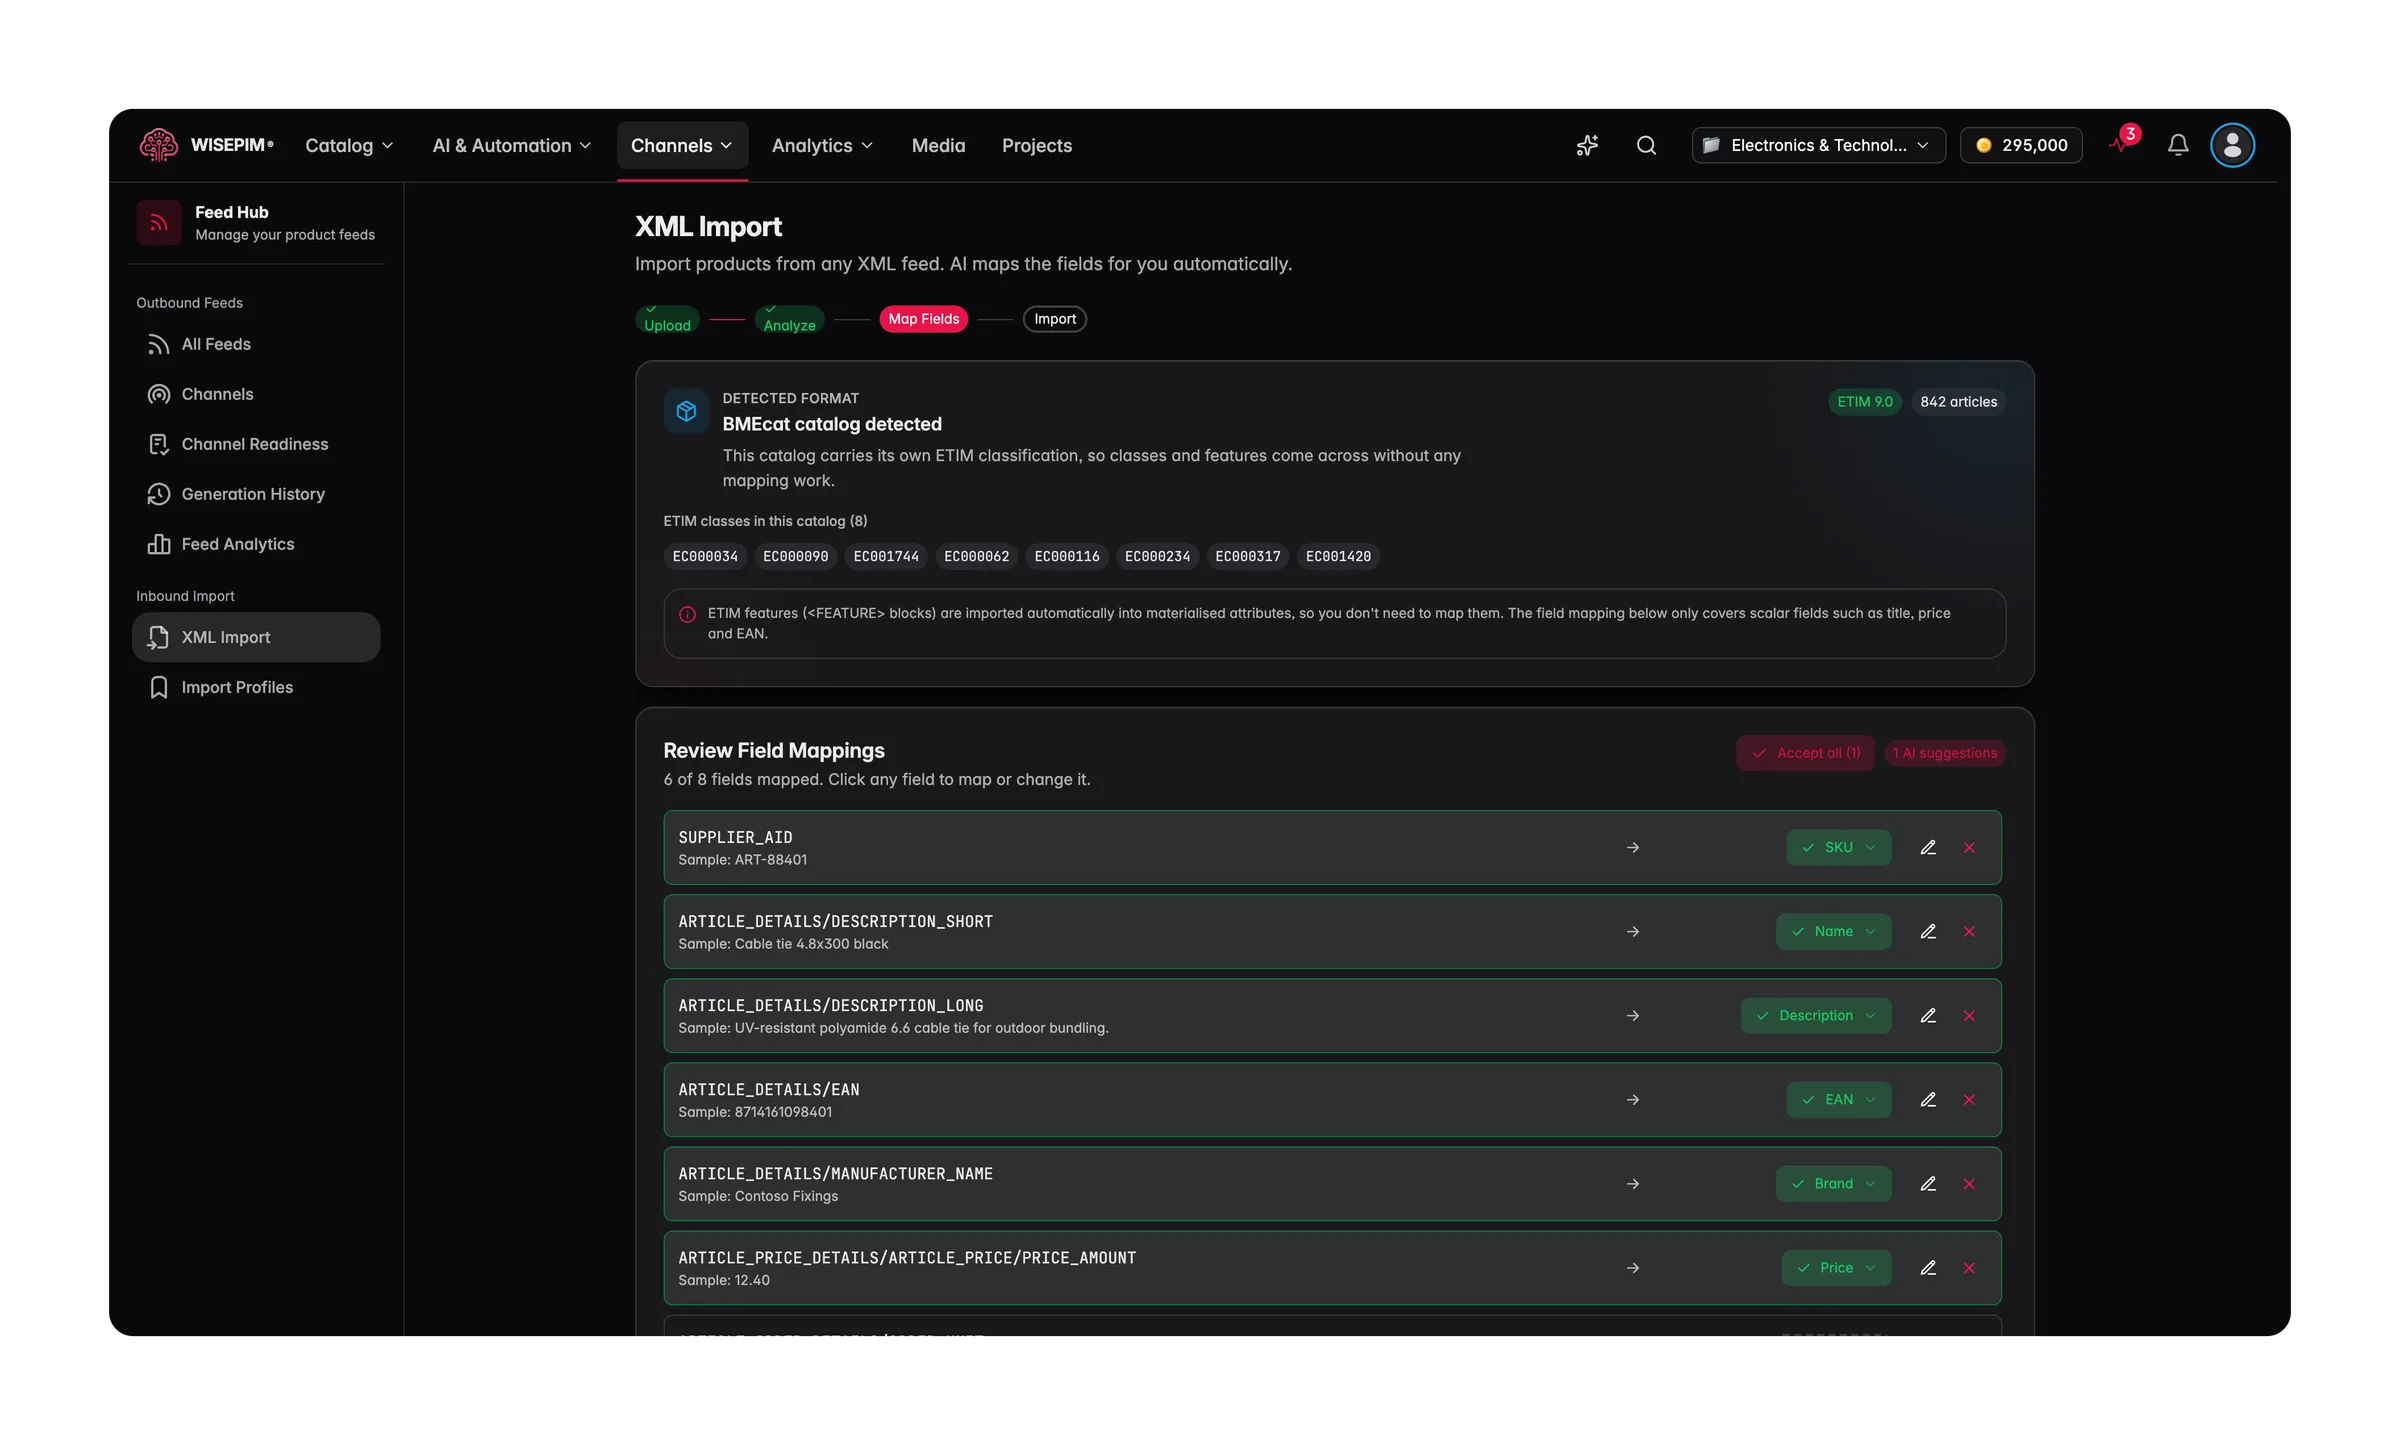Remove the EAN field mapping
This screenshot has height=1445, width=2400.
1969,1100
